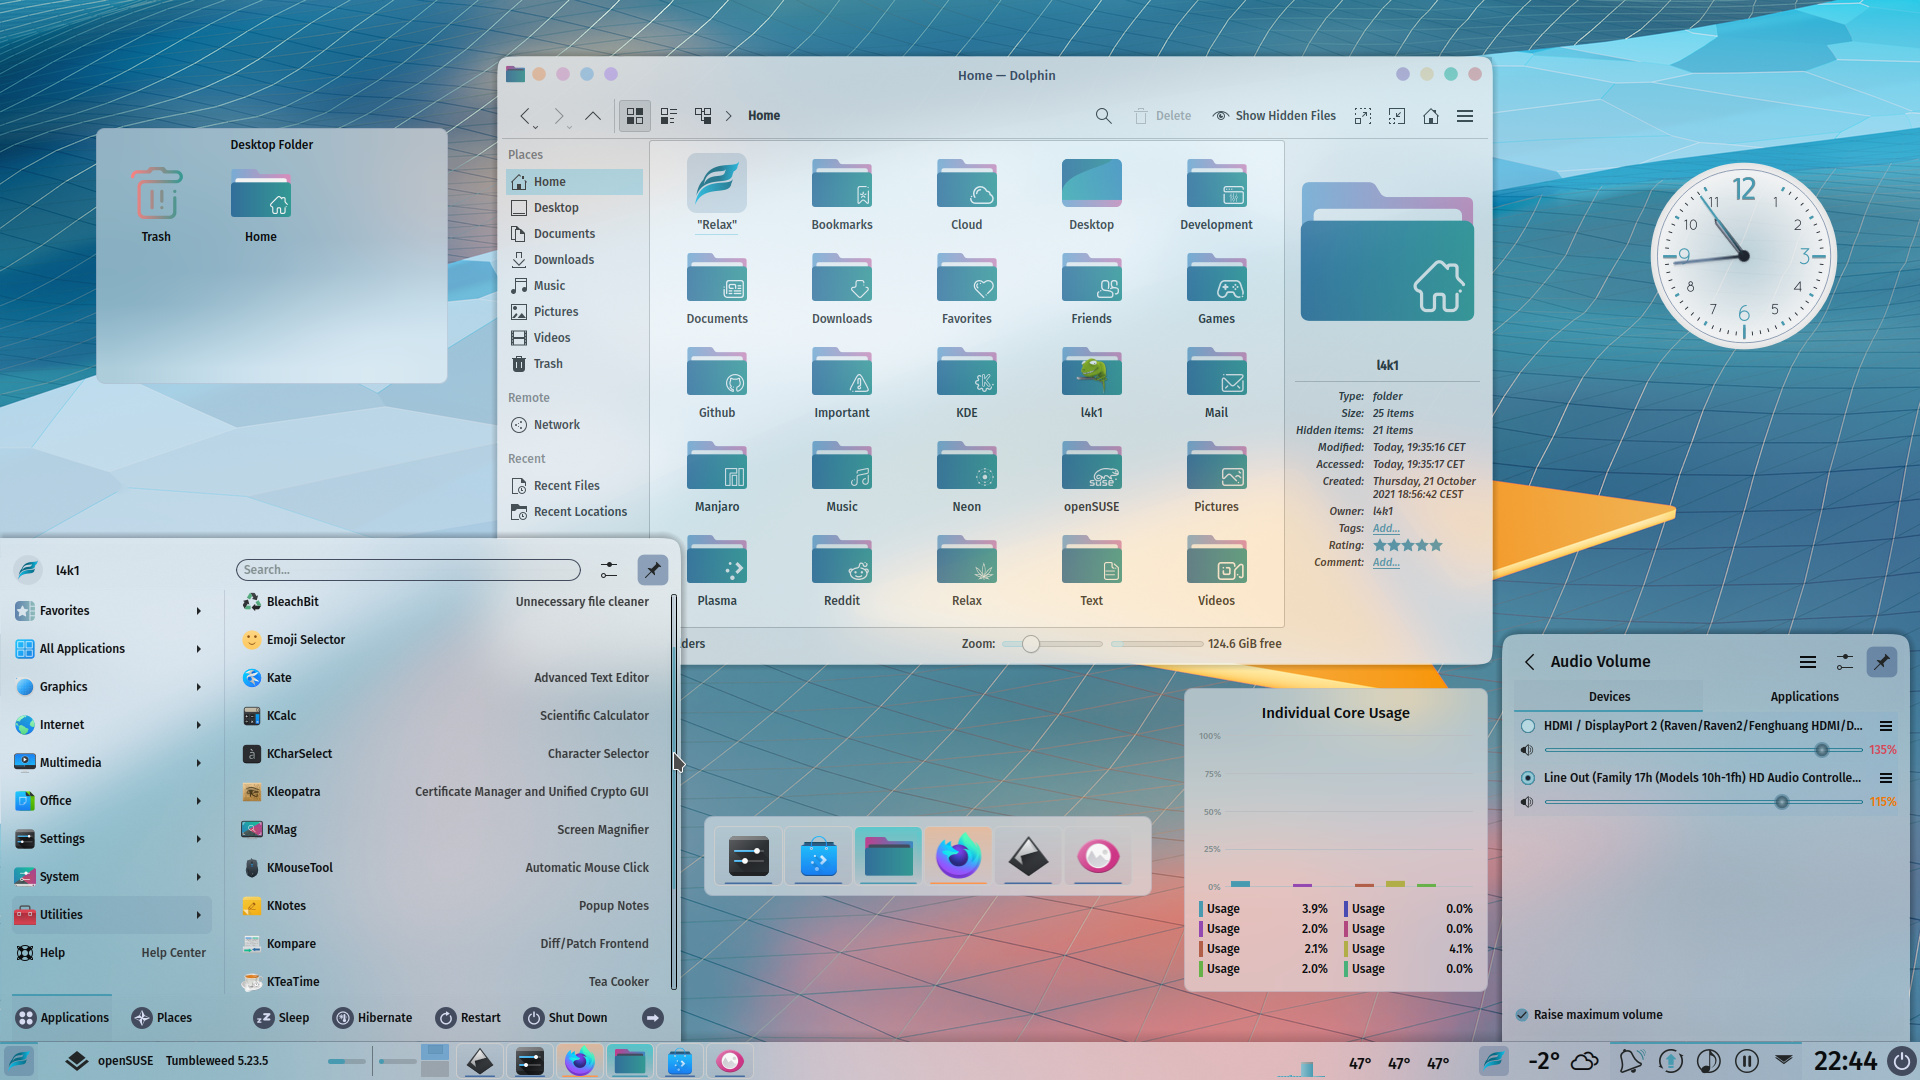The image size is (1920, 1080).
Task: Click Add... link next to Tags
Action: tap(1386, 529)
